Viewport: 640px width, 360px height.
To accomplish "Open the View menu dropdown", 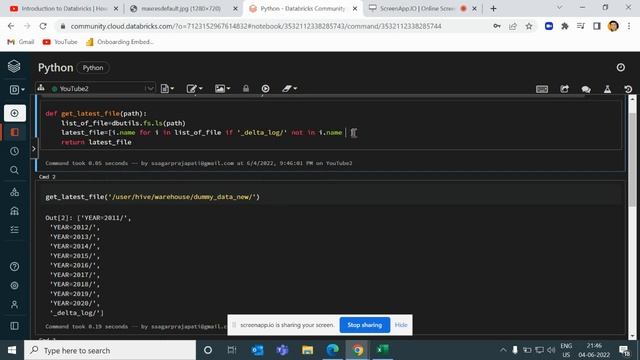I will coord(222,89).
